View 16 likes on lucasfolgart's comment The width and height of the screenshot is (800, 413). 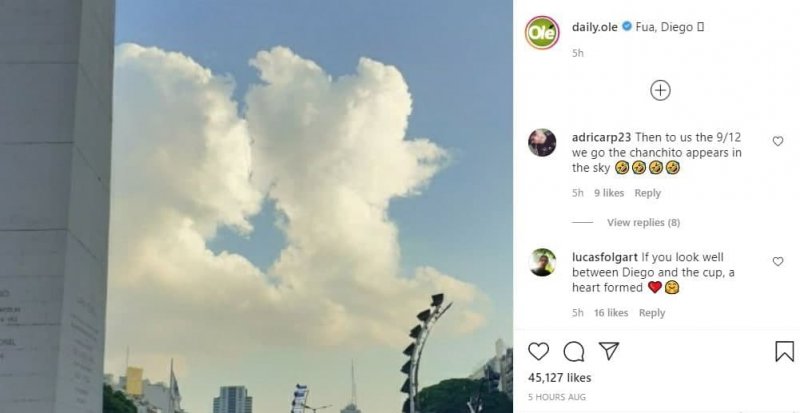[611, 313]
